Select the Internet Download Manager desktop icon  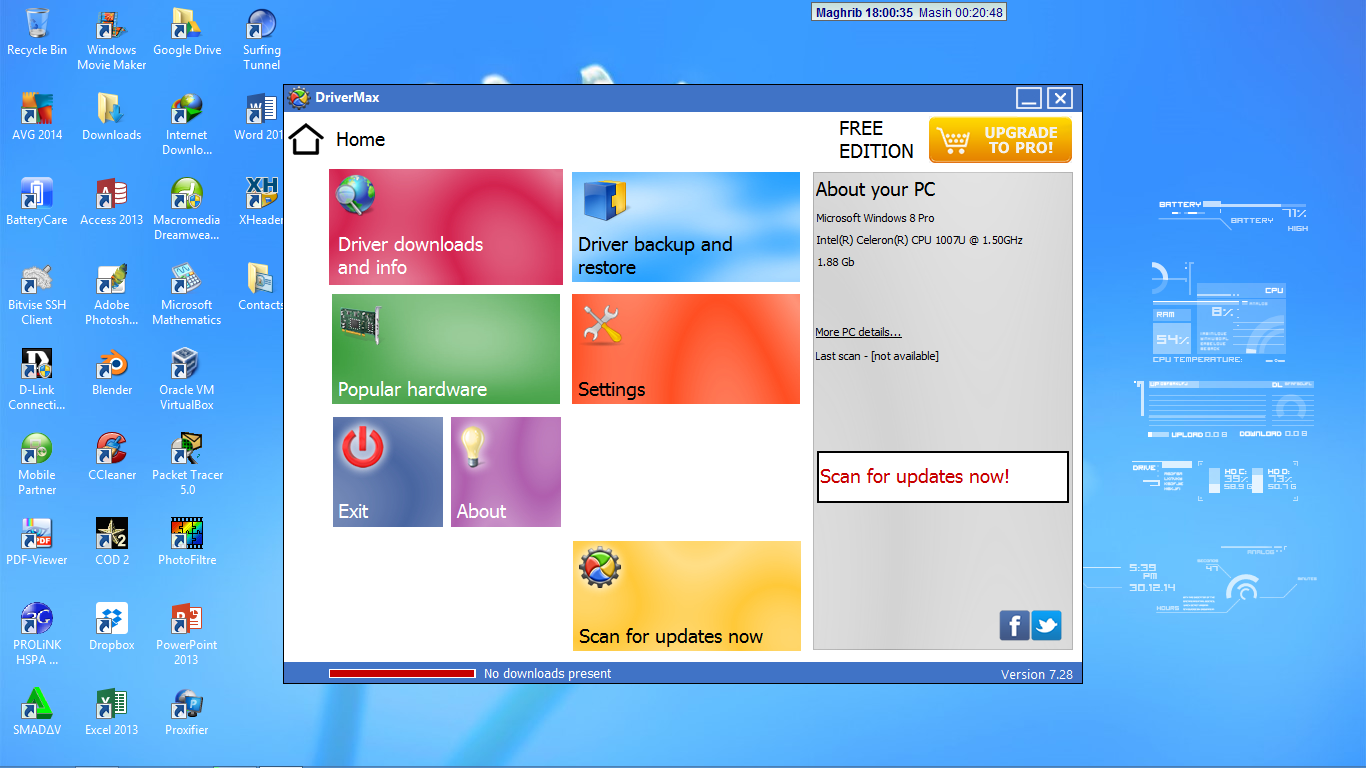click(187, 125)
